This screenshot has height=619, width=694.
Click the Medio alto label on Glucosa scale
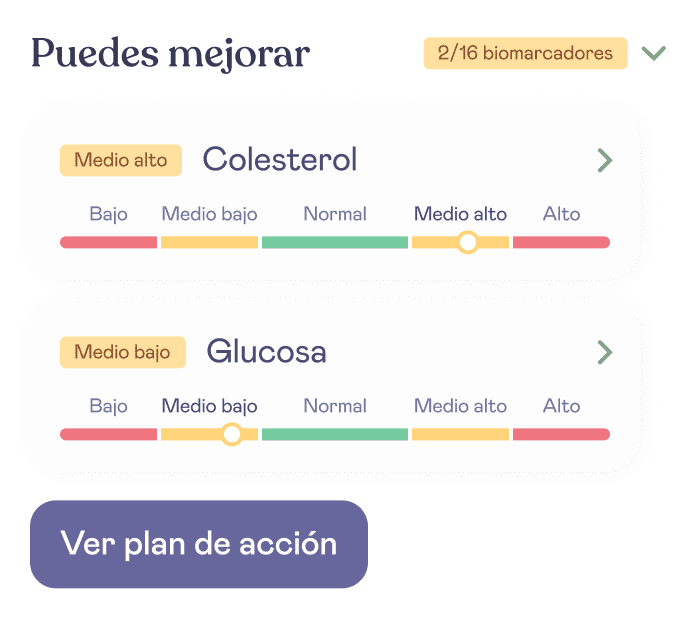[x=460, y=406]
